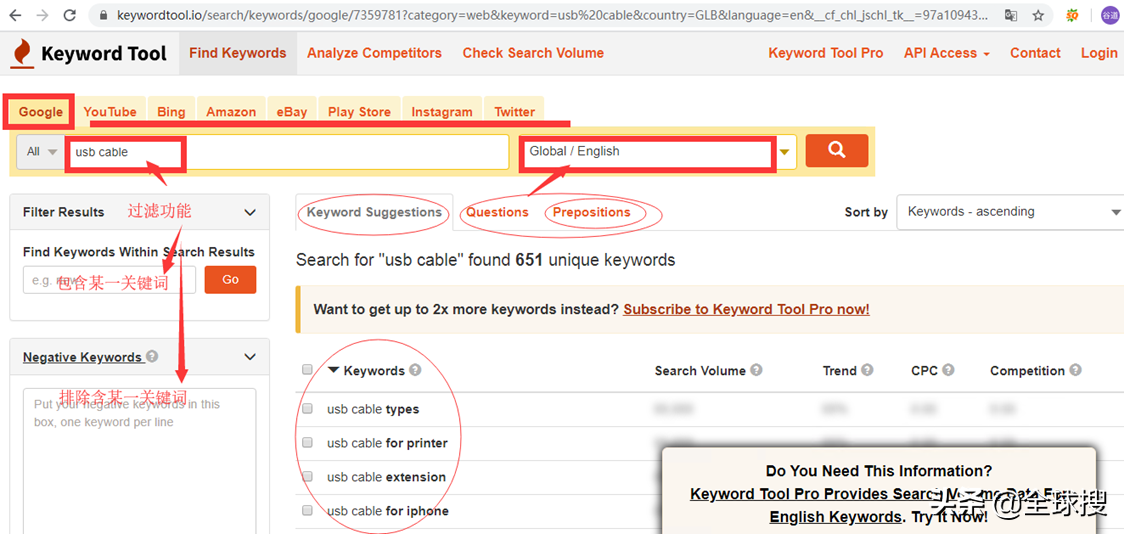Bookmark this page with the star icon

point(1038,14)
